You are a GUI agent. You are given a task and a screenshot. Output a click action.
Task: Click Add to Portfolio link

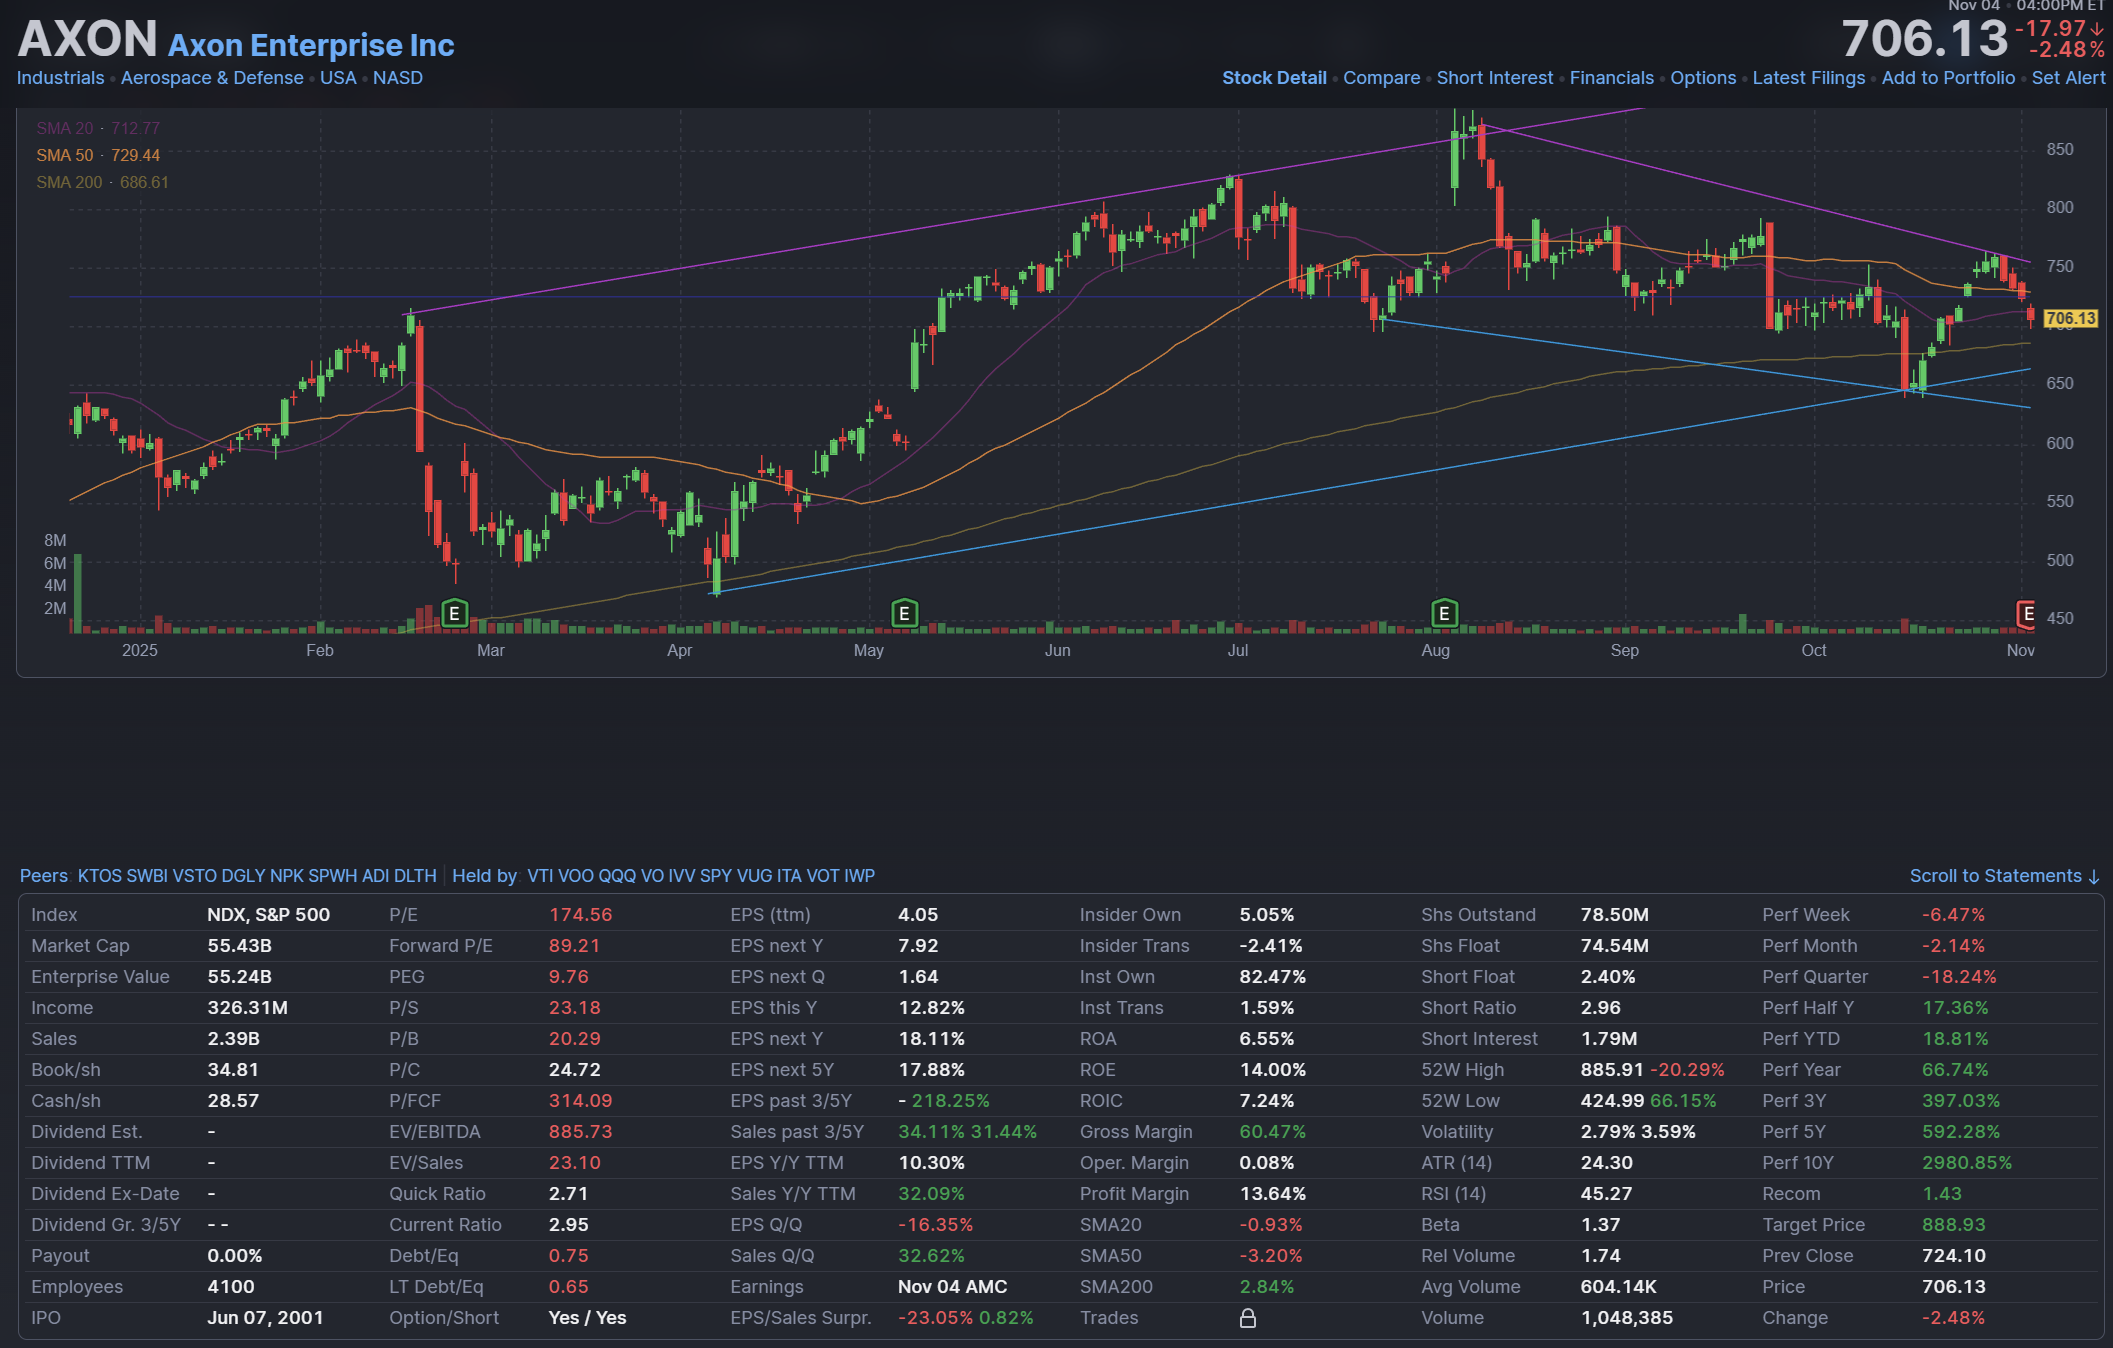click(1948, 78)
